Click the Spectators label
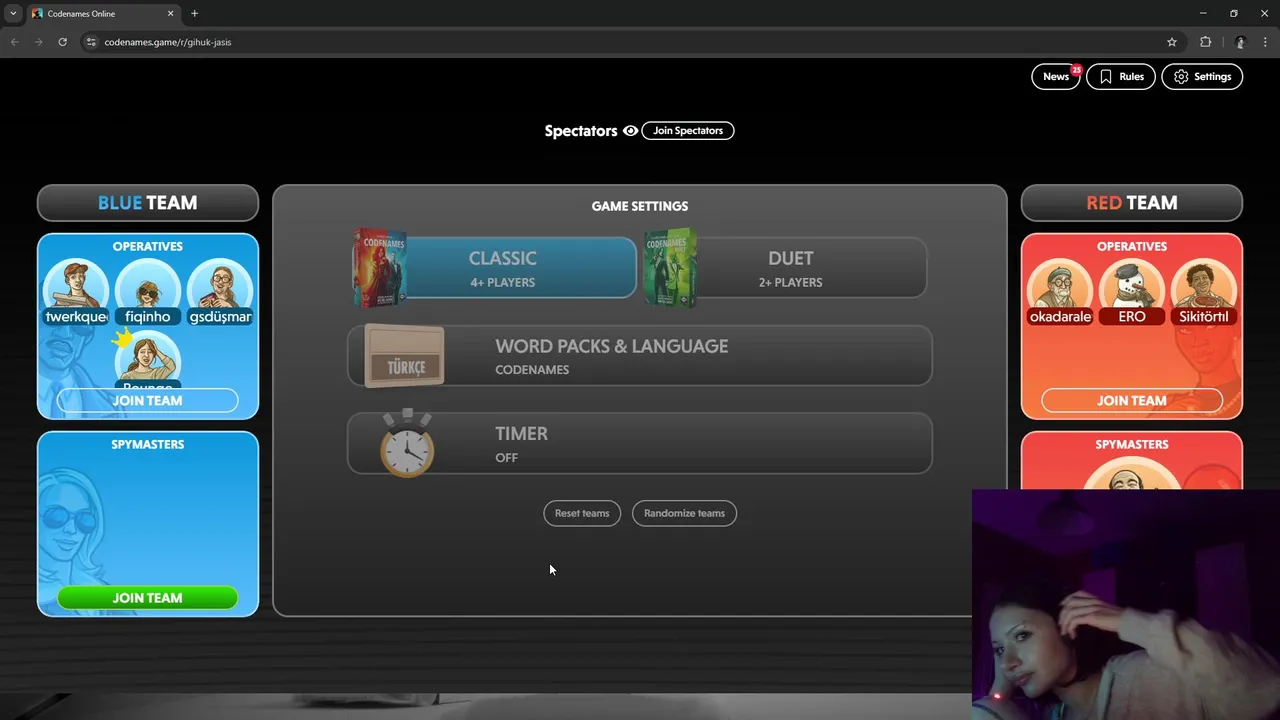Viewport: 1280px width, 720px height. [x=581, y=131]
